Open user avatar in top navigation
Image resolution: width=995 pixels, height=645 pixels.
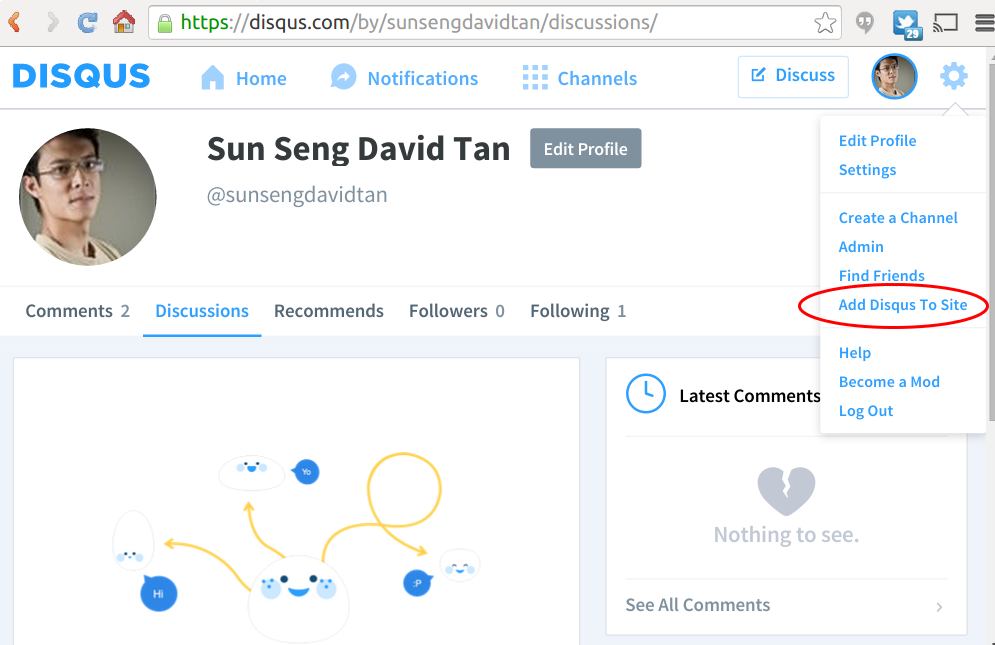[x=894, y=76]
